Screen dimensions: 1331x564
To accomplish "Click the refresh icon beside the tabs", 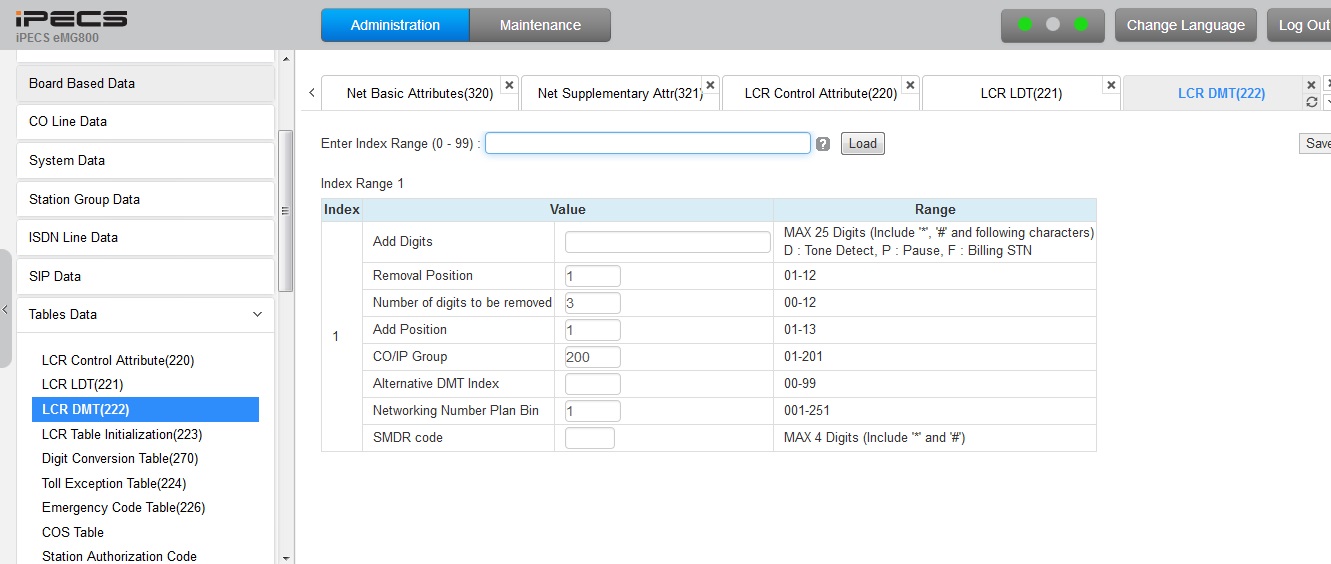I will click(x=1312, y=102).
